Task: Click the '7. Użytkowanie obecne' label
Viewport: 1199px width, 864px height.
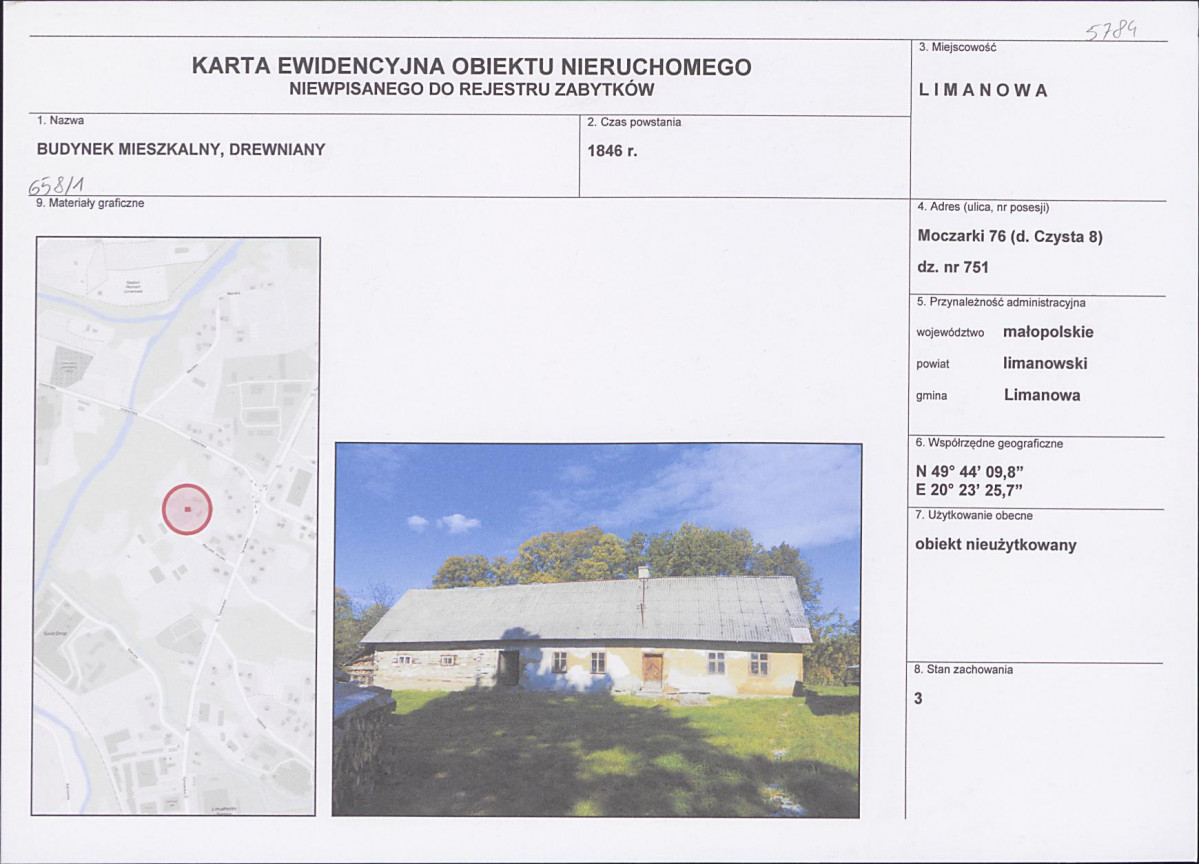Action: [974, 516]
